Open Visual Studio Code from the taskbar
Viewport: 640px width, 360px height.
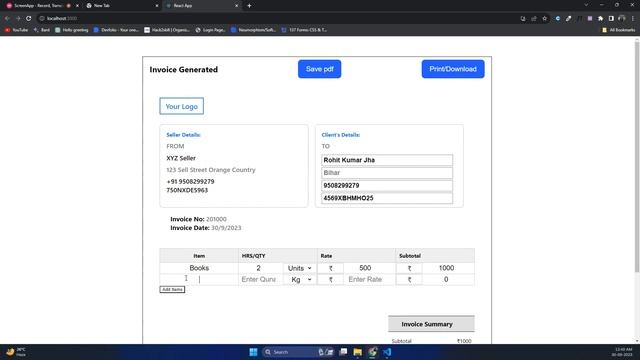[387, 352]
